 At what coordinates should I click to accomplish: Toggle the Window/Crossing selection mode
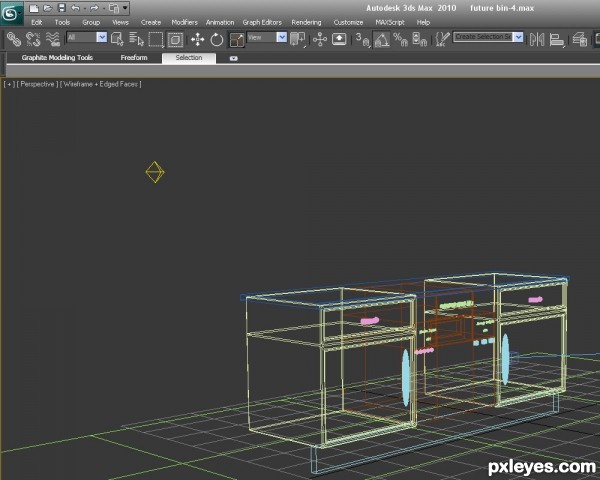point(175,39)
